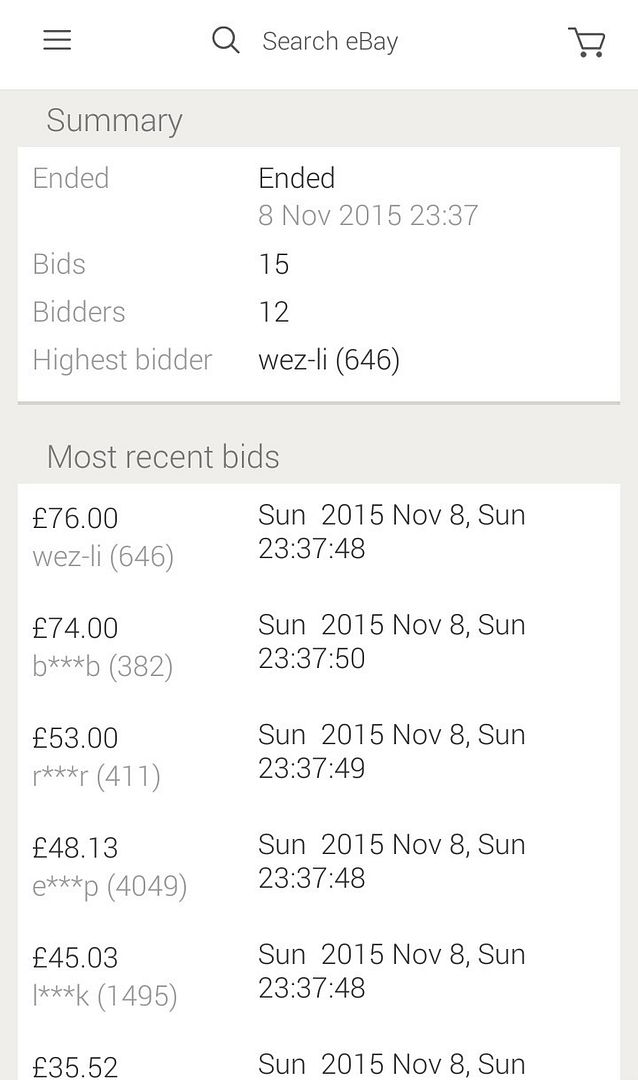Screen dimensions: 638x1080
Task: Click the Search eBay field
Action: click(x=330, y=41)
